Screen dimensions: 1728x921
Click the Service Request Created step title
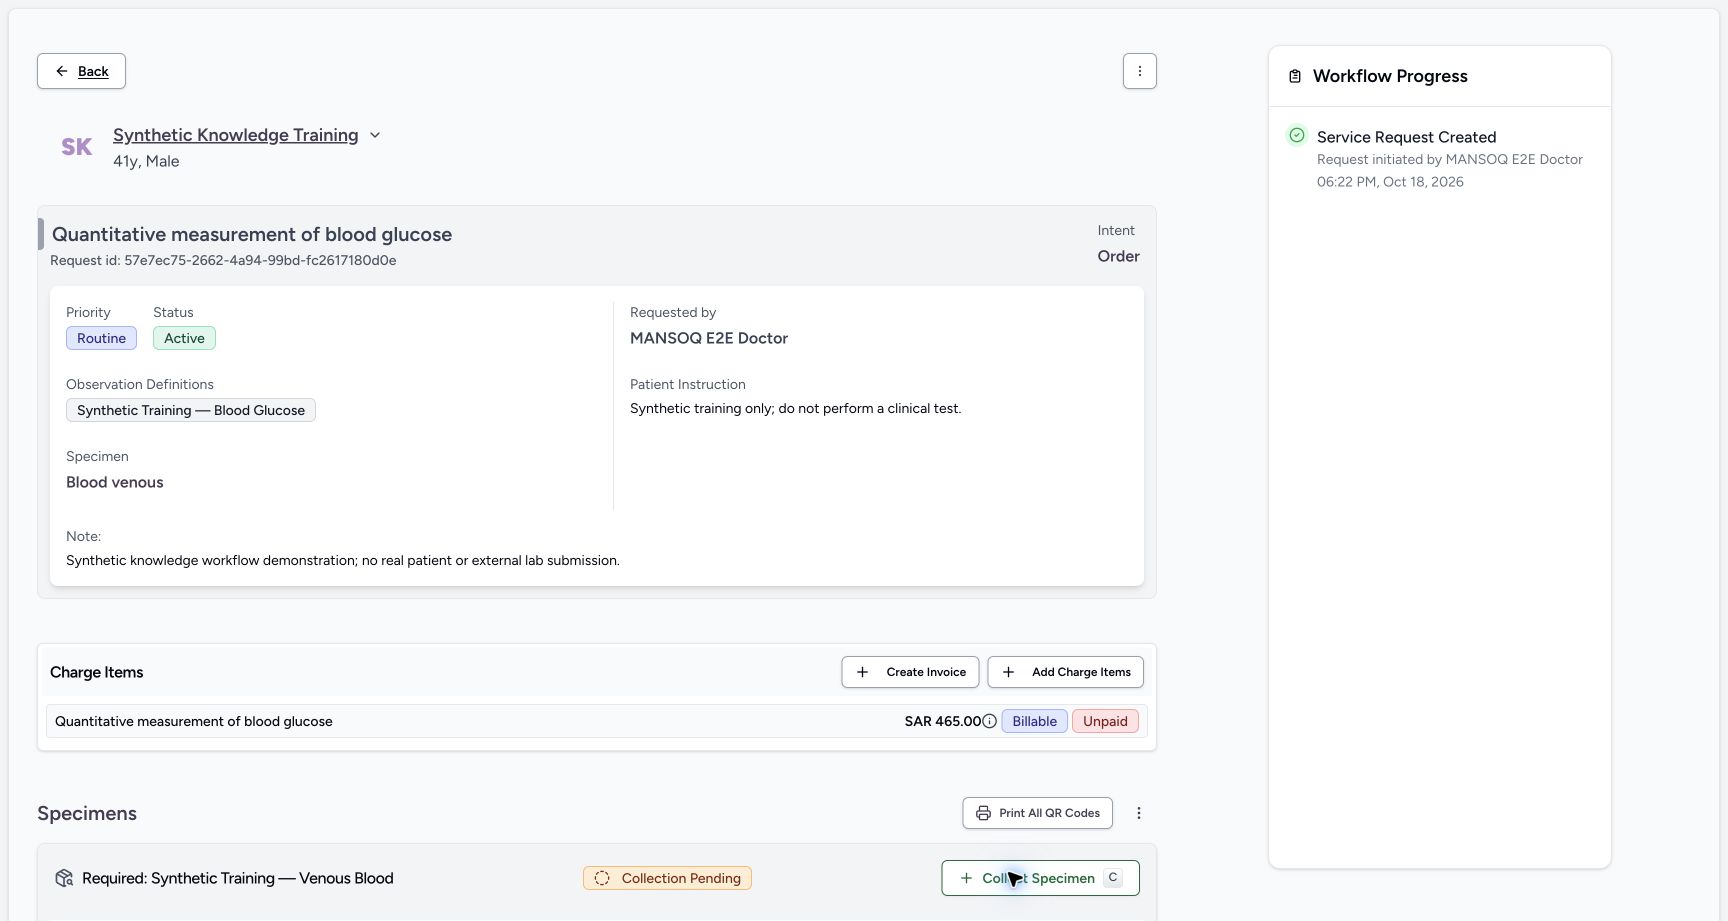[x=1406, y=137]
